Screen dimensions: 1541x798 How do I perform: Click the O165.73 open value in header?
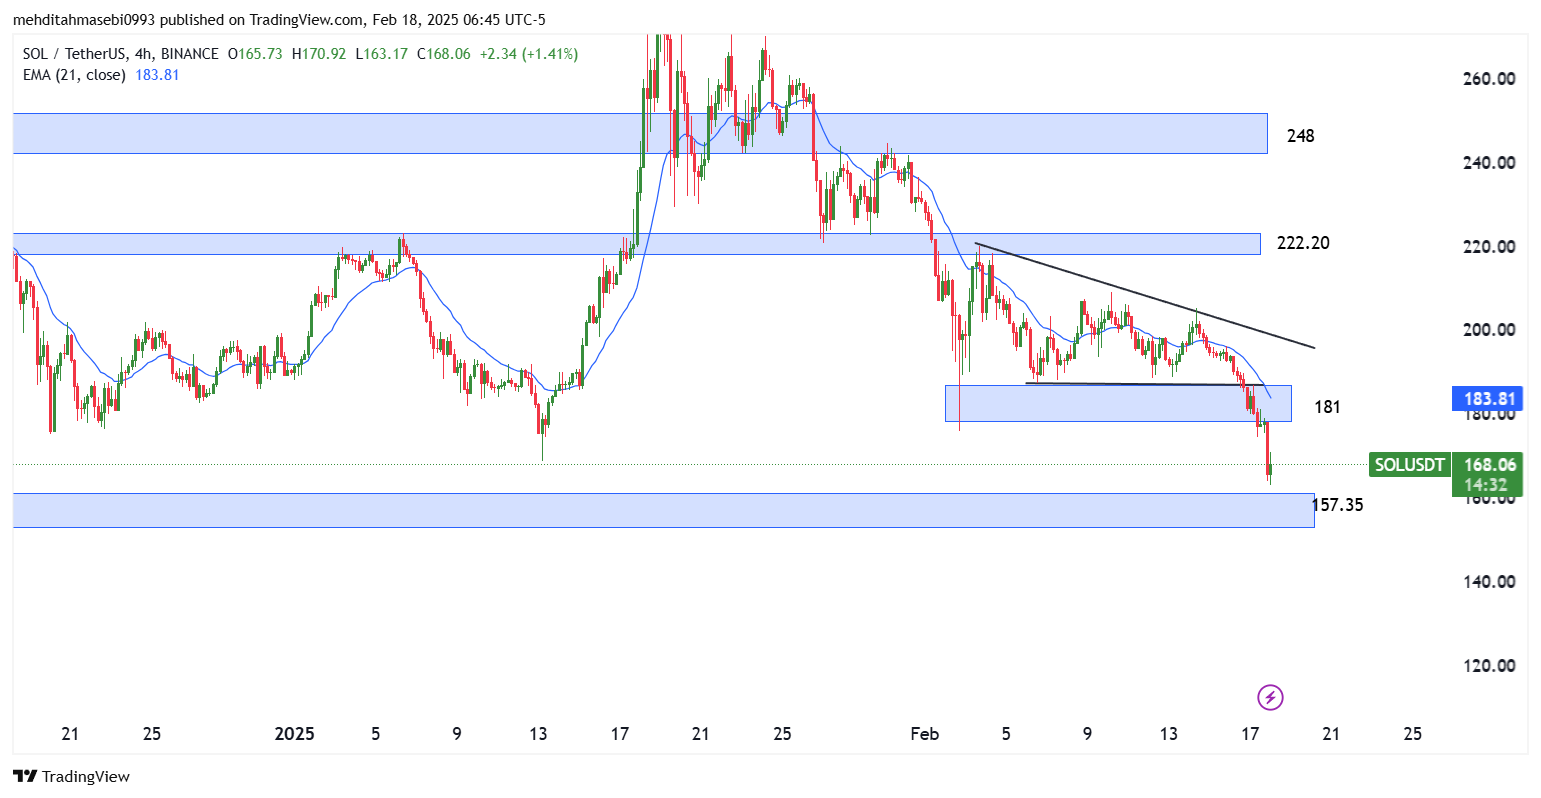[256, 54]
